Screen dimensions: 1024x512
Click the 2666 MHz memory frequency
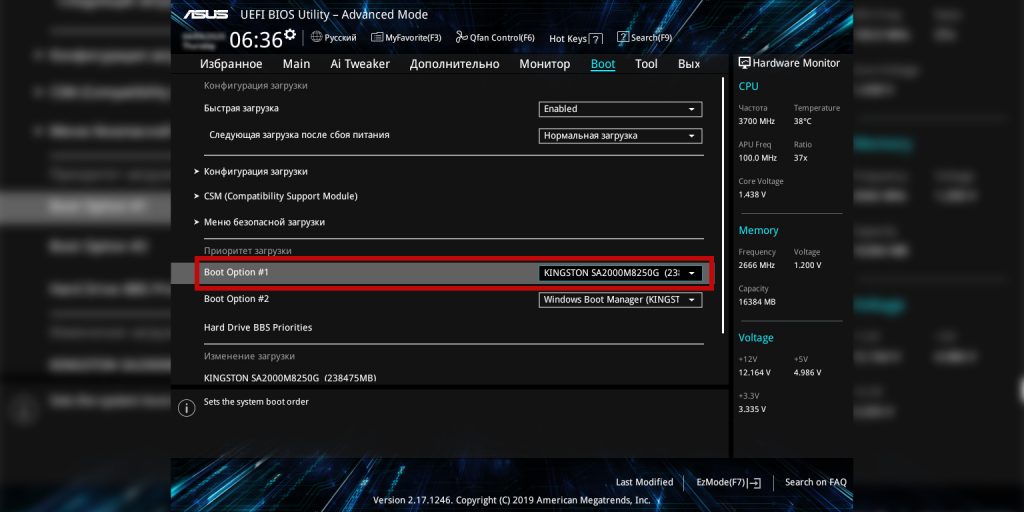(756, 265)
